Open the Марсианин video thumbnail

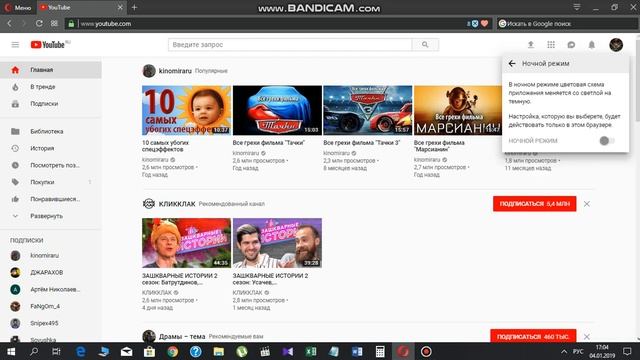[x=458, y=110]
